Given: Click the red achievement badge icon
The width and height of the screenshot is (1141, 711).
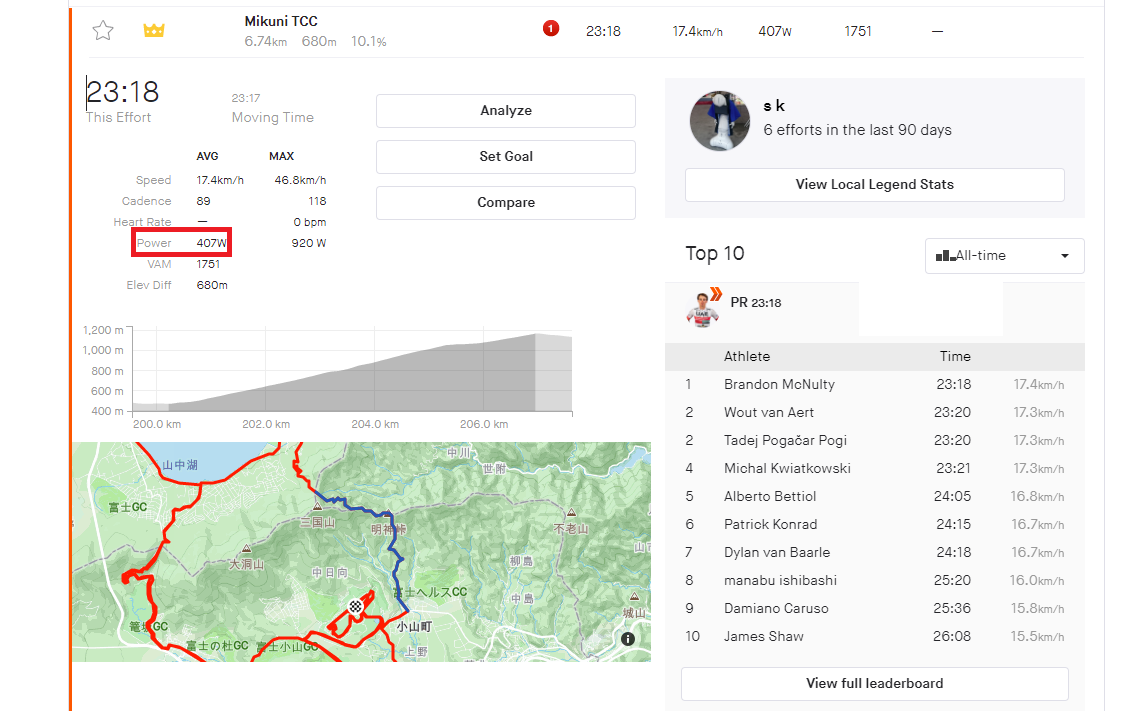Looking at the screenshot, I should pyautogui.click(x=551, y=29).
